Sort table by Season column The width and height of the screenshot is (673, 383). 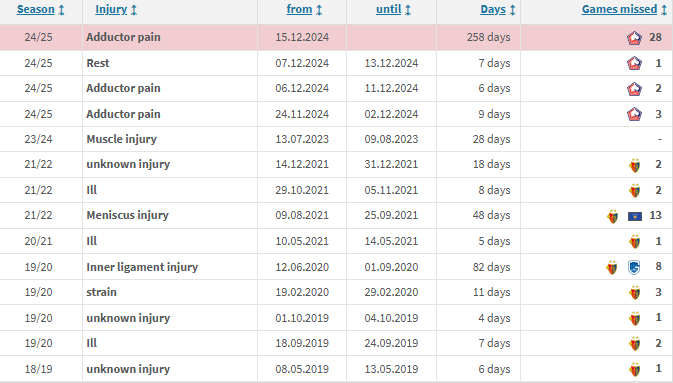click(x=36, y=9)
